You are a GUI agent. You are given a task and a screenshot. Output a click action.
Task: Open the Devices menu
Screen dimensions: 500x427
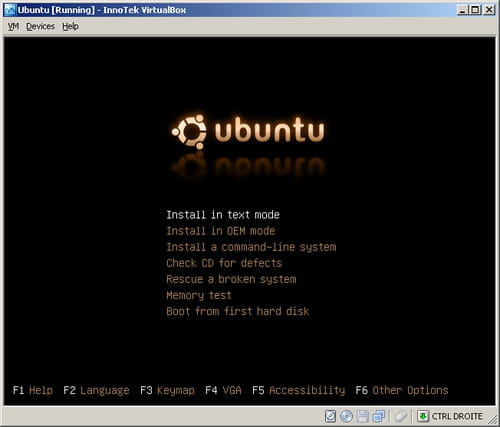pos(40,26)
